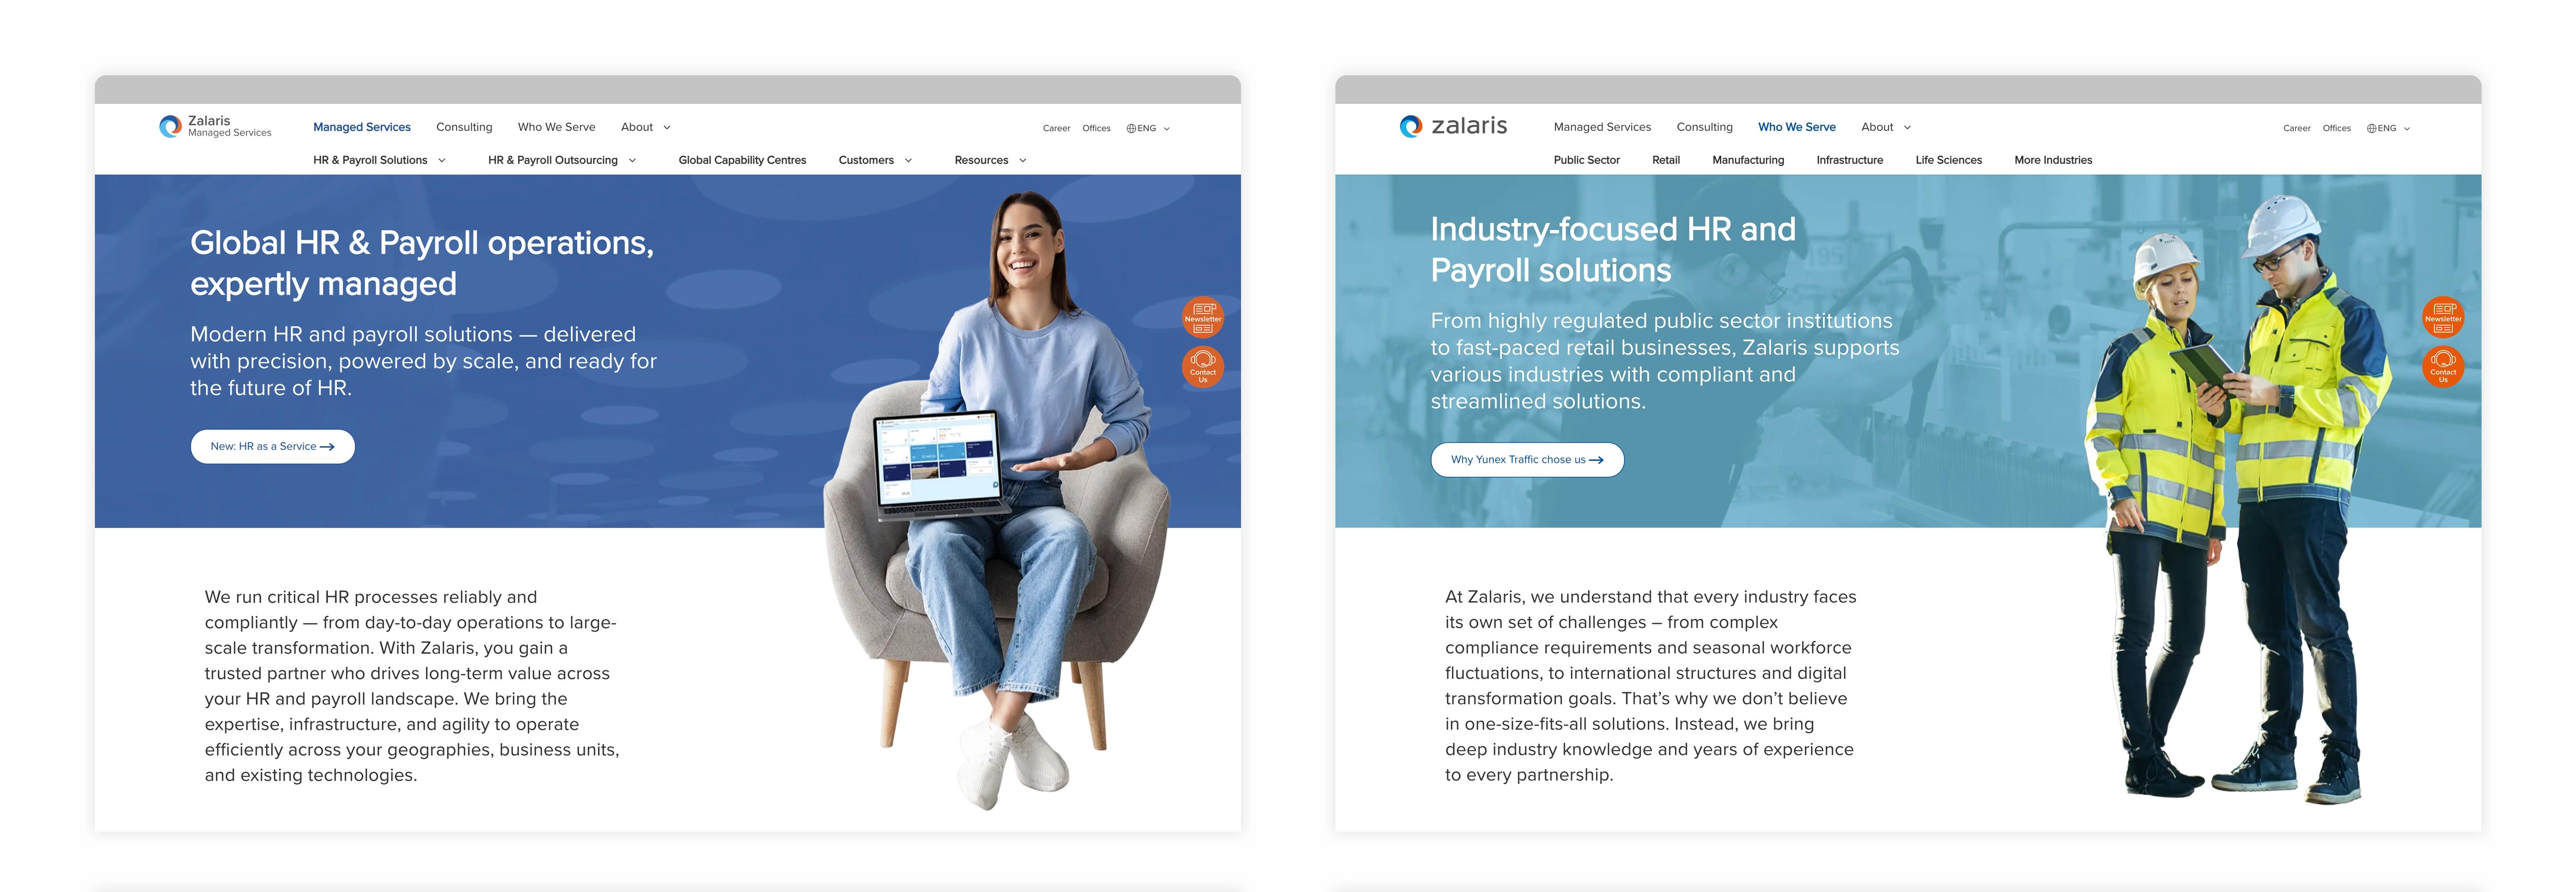
Task: Click the lowercase zalaris logo on right page
Action: click(1453, 126)
